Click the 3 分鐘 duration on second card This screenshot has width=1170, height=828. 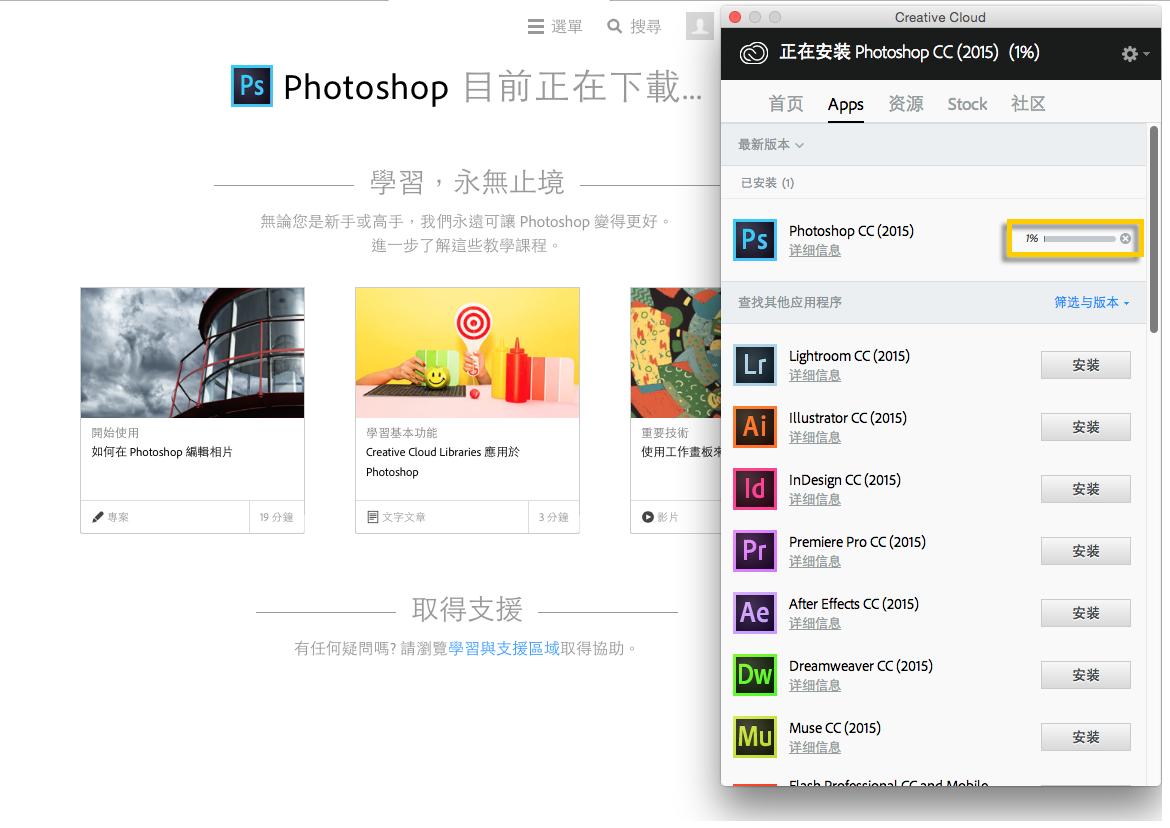click(x=554, y=517)
